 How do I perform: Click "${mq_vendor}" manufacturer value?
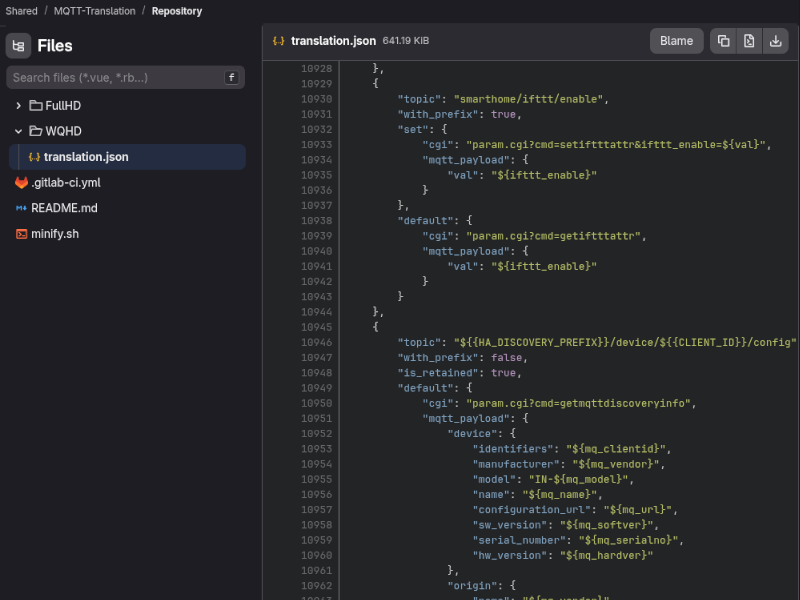pyautogui.click(x=615, y=464)
